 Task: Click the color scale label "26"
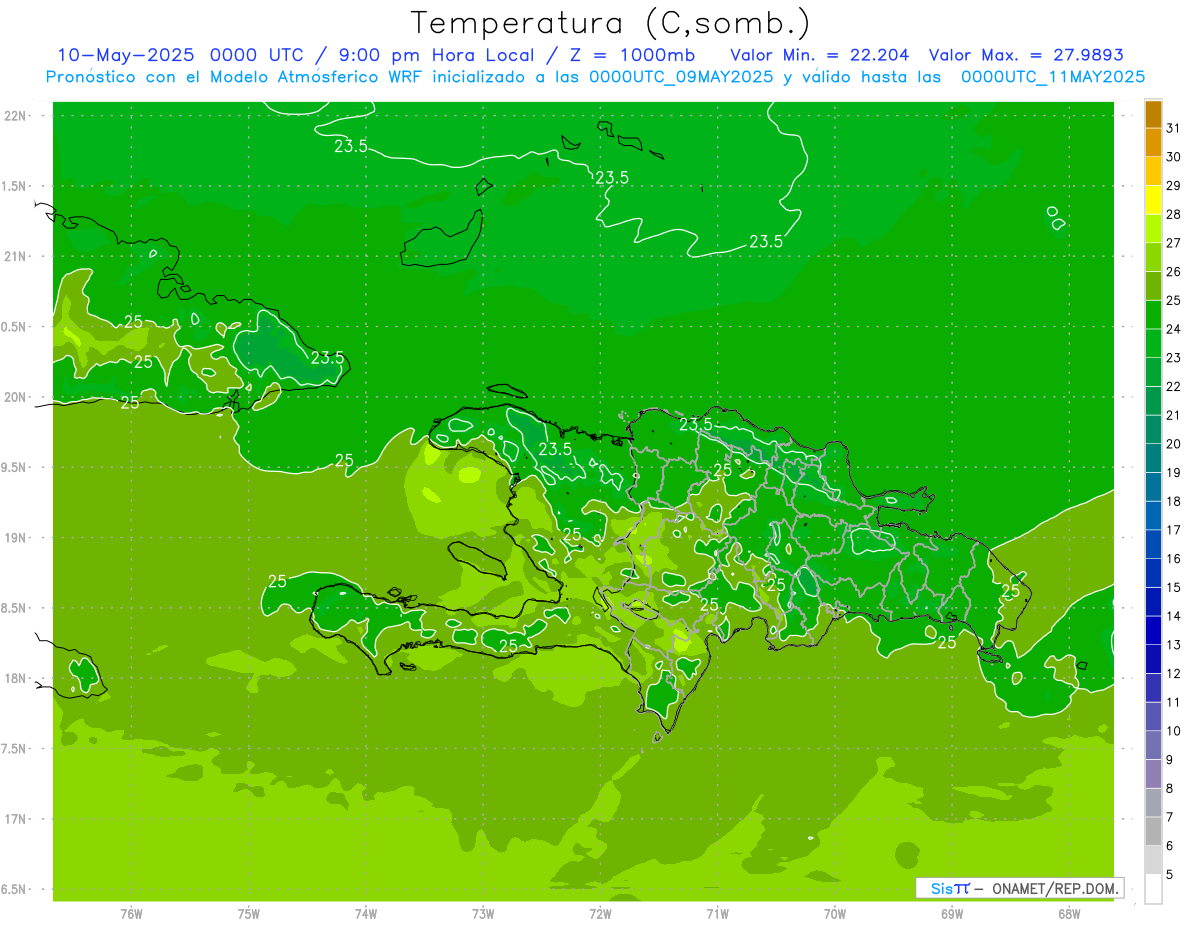click(x=1173, y=271)
